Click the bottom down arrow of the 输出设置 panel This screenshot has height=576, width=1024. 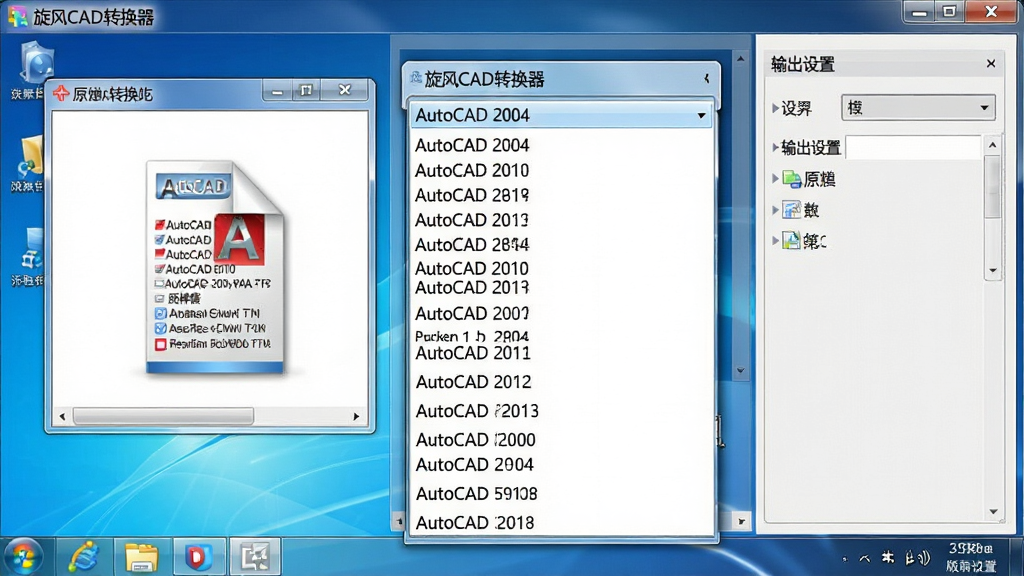[x=993, y=512]
